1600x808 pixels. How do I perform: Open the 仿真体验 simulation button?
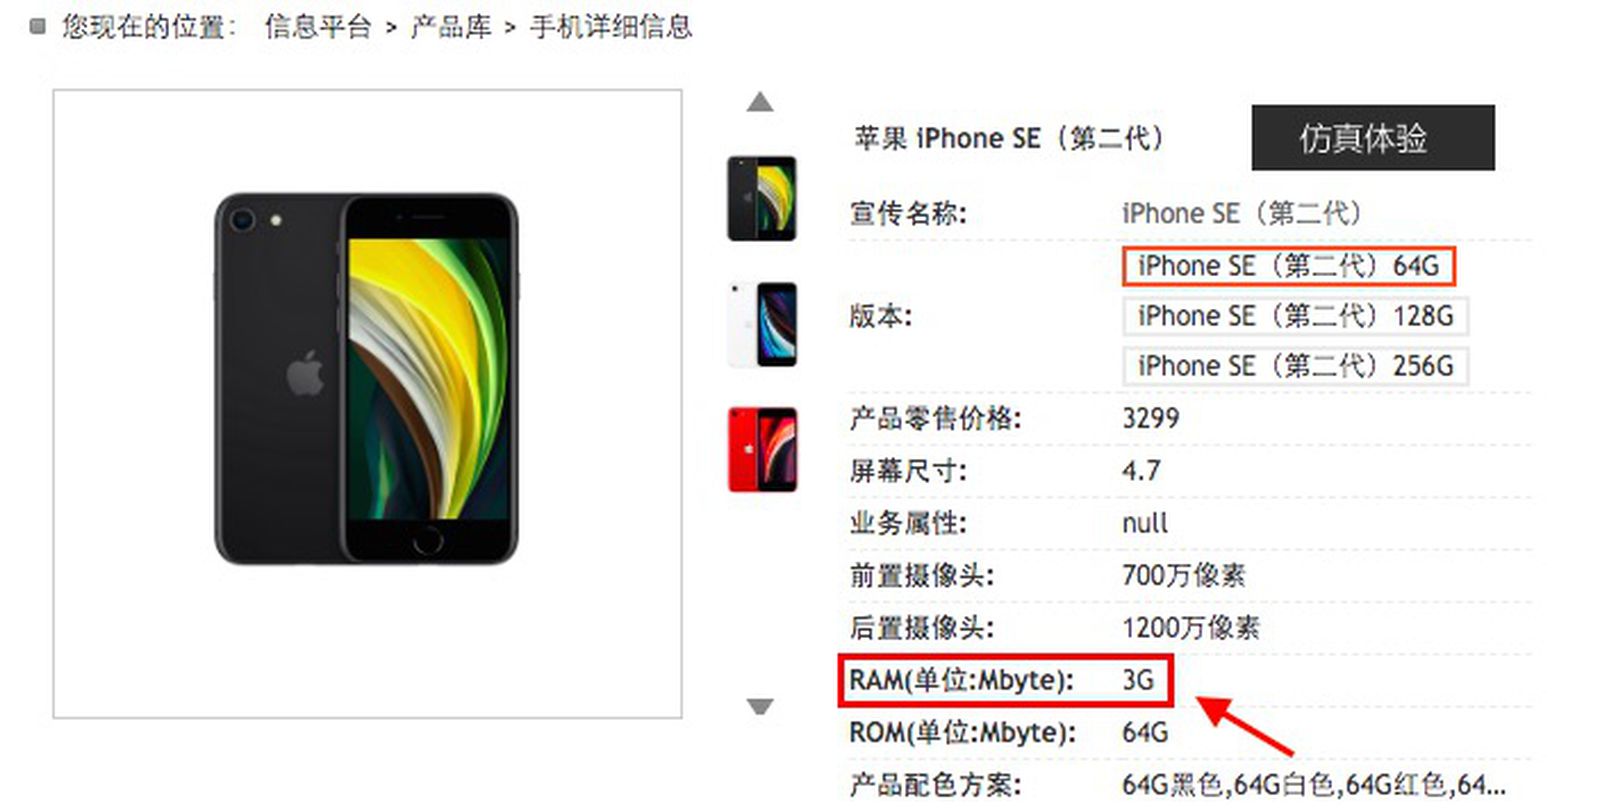point(1373,138)
